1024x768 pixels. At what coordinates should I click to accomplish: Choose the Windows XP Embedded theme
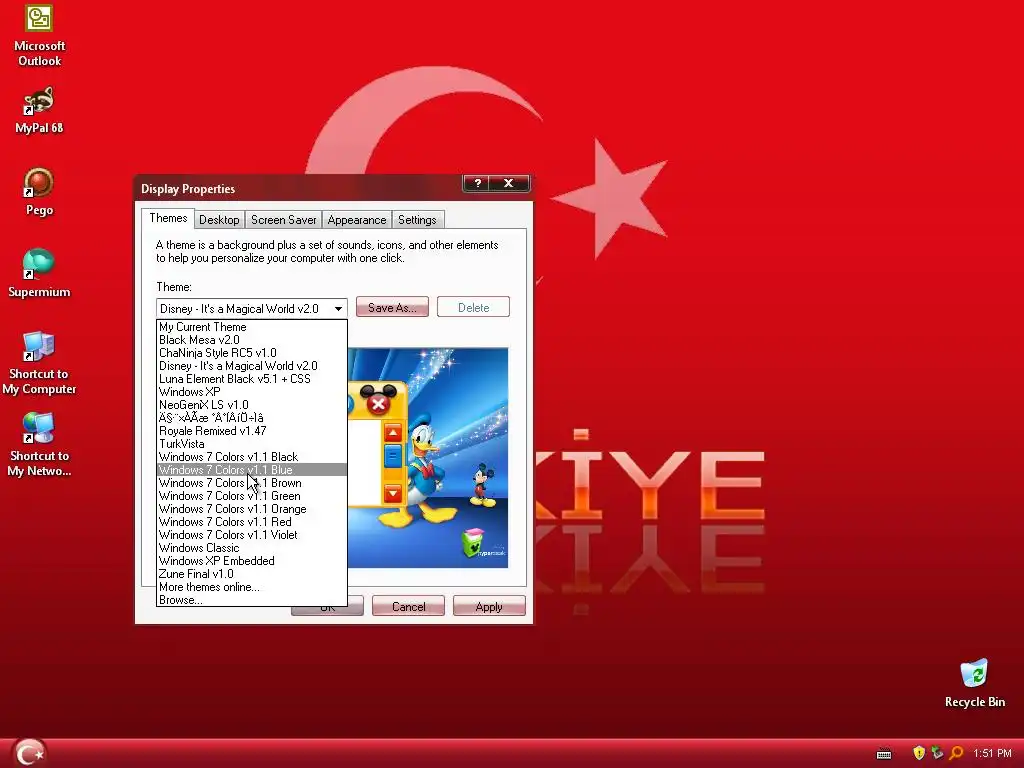pos(251,561)
